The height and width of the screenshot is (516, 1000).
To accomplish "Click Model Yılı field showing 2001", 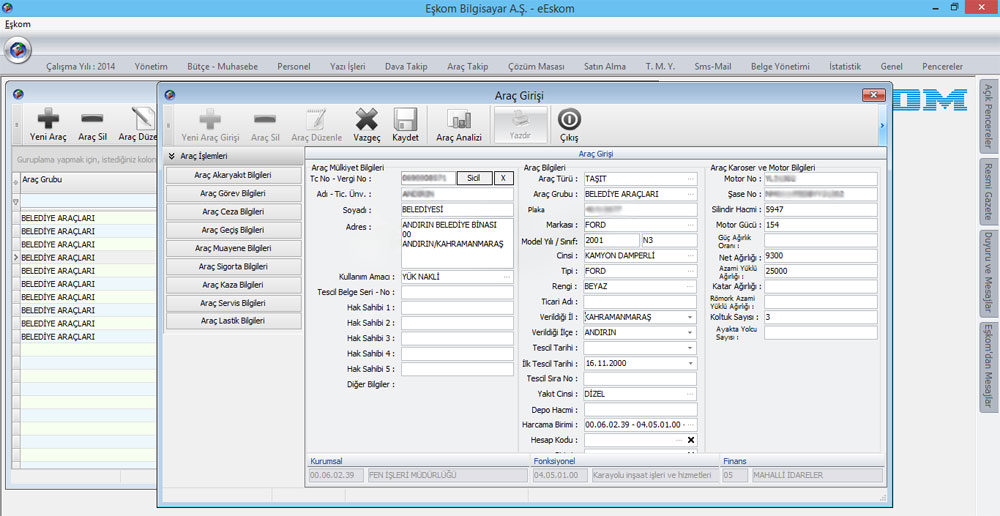I will [611, 240].
